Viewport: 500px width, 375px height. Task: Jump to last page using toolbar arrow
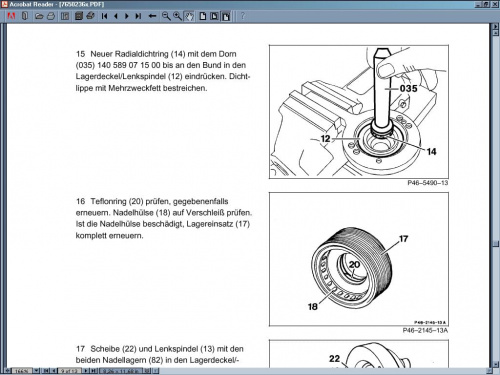tap(138, 16)
